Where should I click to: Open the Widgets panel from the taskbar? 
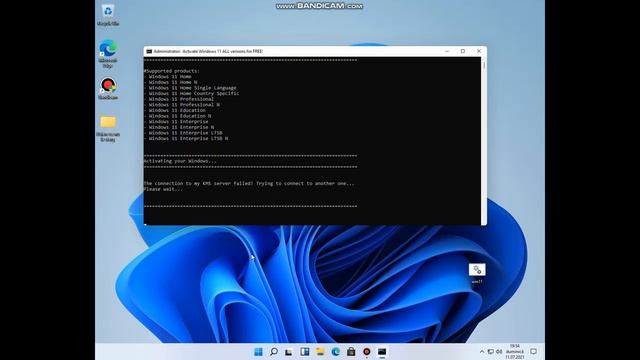click(x=304, y=352)
